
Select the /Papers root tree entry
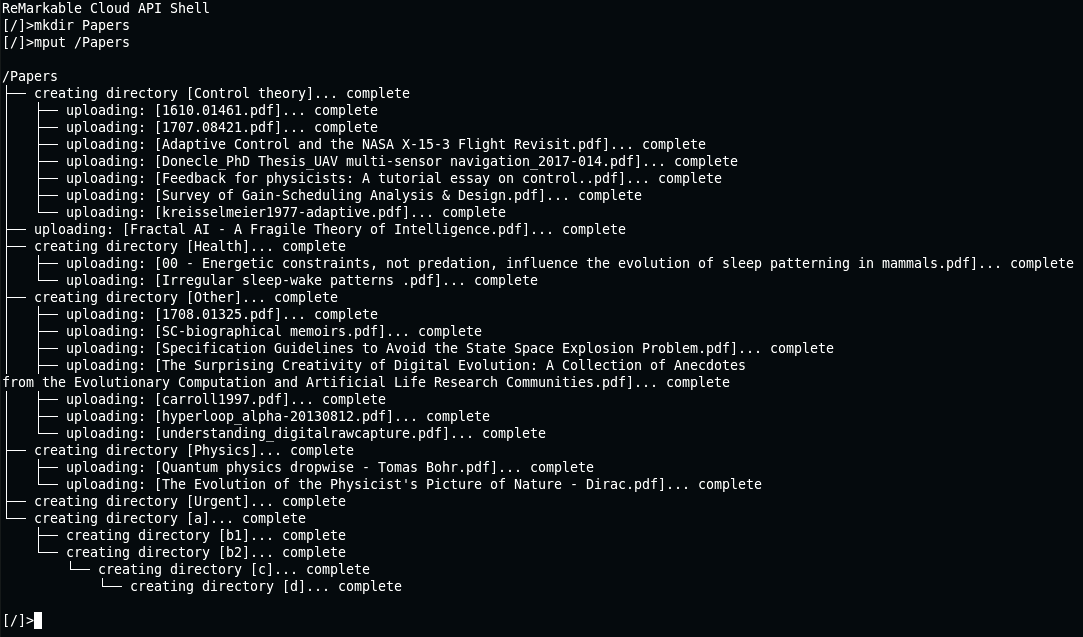tap(30, 76)
